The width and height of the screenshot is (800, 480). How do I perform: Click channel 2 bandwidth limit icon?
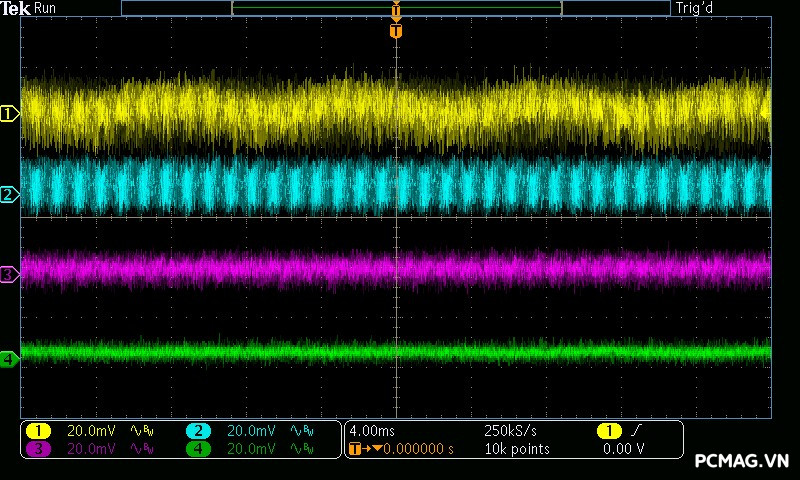click(x=300, y=431)
